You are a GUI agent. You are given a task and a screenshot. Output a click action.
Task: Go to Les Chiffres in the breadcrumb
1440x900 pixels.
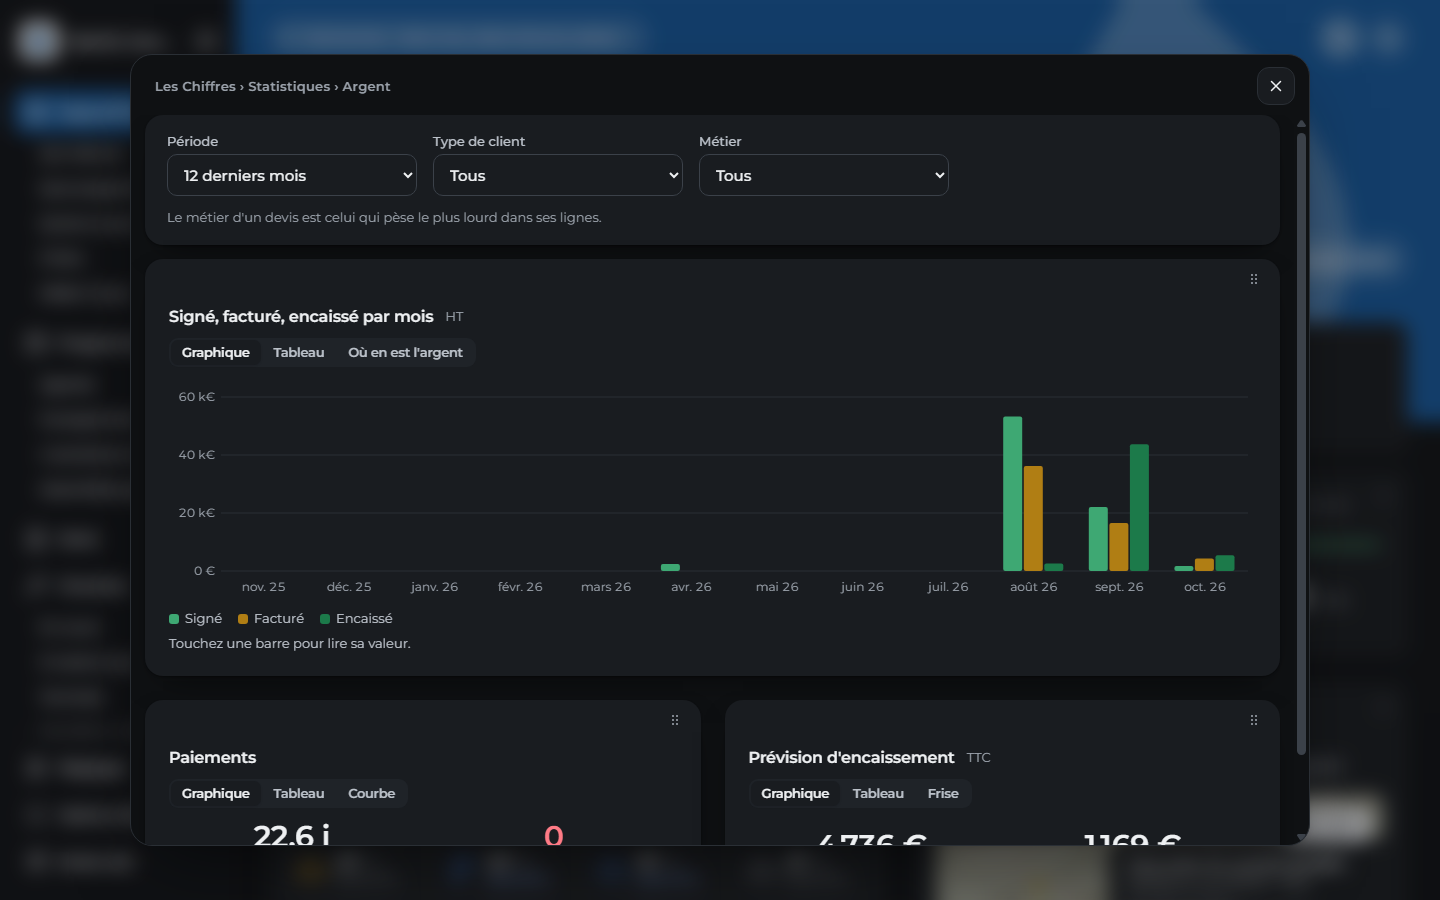[195, 86]
